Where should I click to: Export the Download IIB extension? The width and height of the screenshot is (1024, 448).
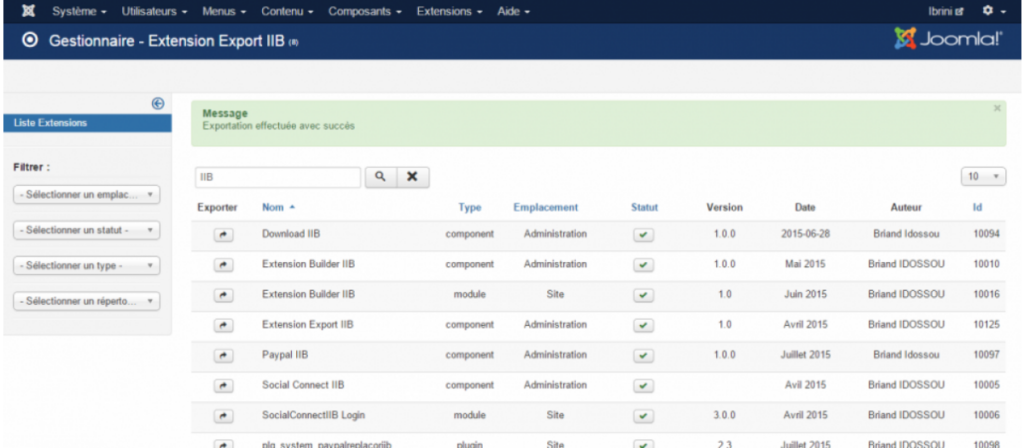(x=223, y=235)
